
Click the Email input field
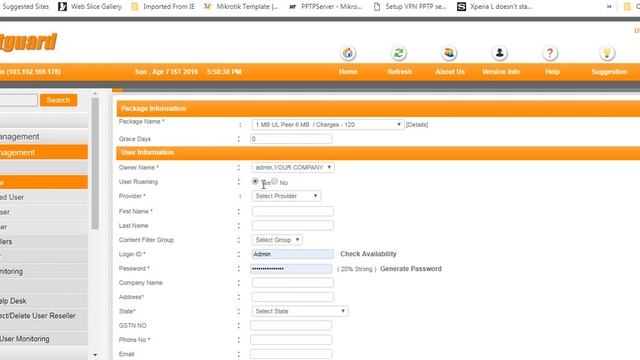[291, 354]
